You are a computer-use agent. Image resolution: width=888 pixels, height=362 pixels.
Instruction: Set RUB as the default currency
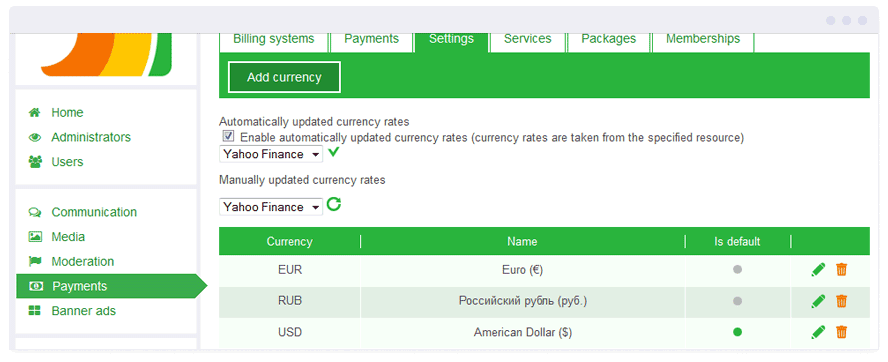tap(737, 301)
